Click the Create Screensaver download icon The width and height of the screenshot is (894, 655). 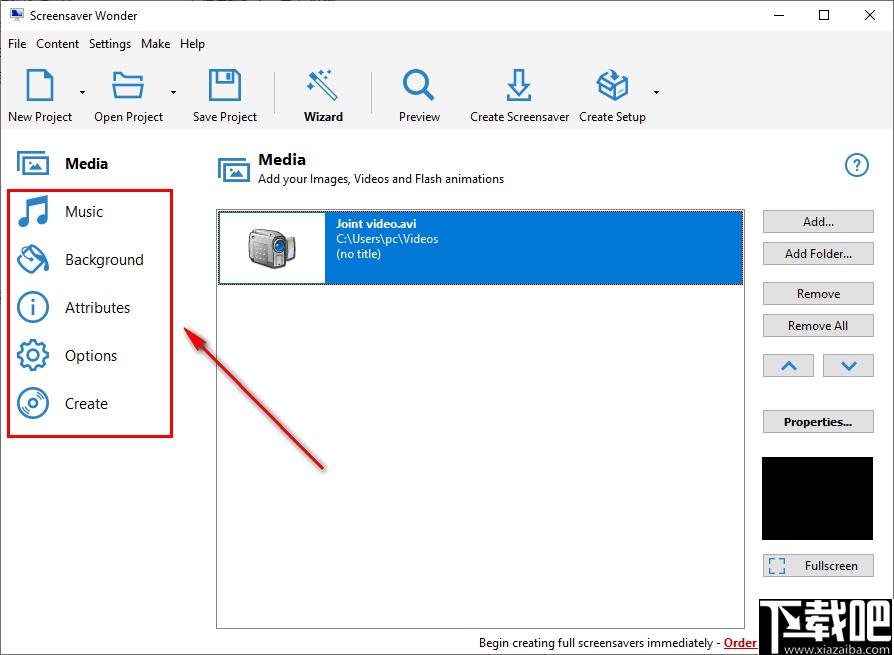(x=519, y=86)
